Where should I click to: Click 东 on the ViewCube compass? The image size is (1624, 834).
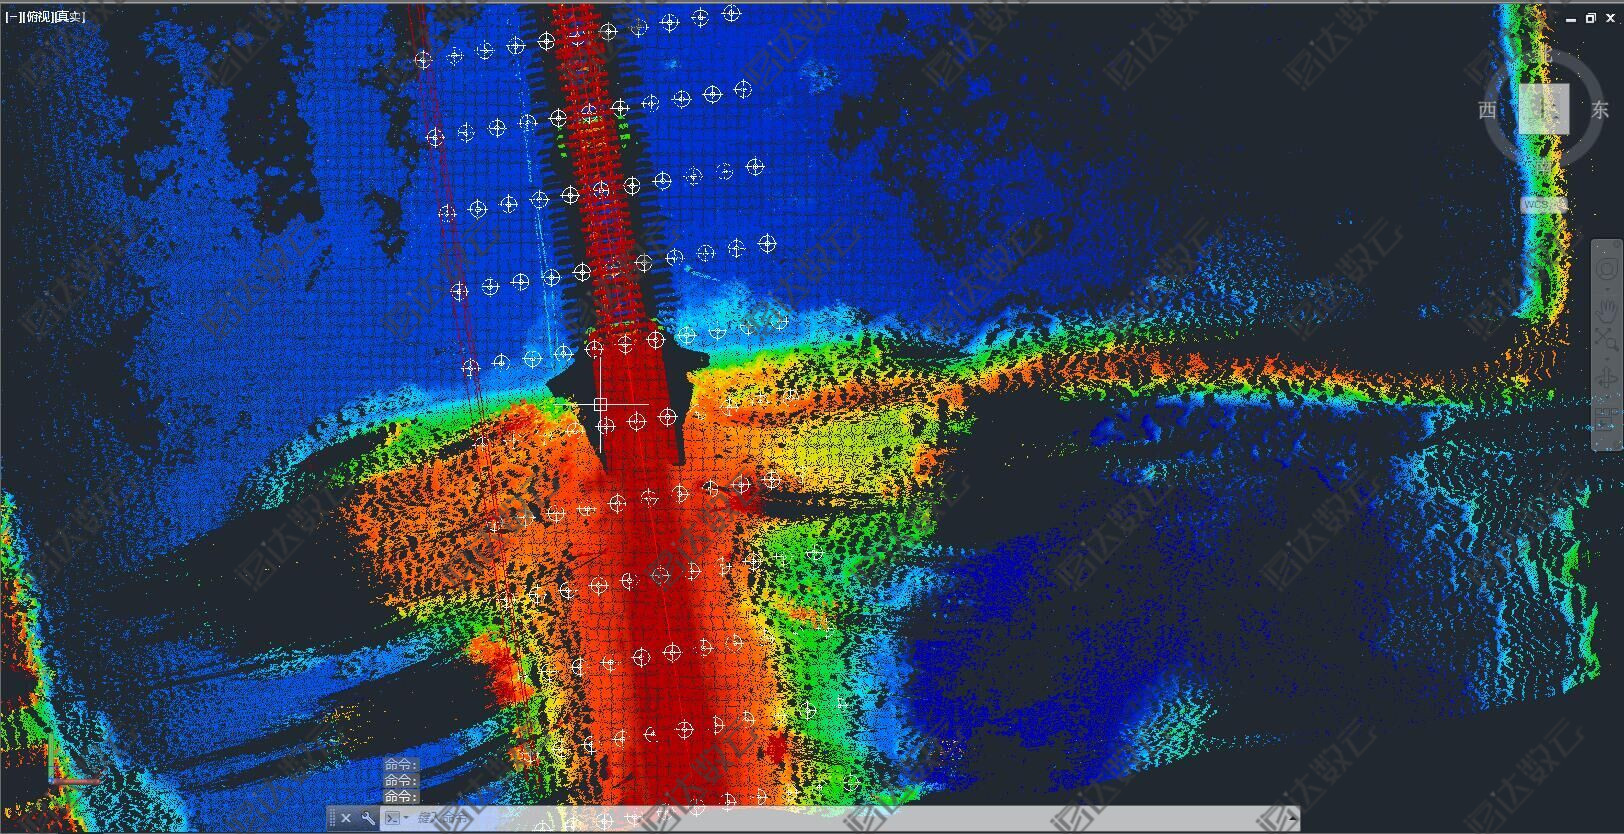coord(1600,110)
